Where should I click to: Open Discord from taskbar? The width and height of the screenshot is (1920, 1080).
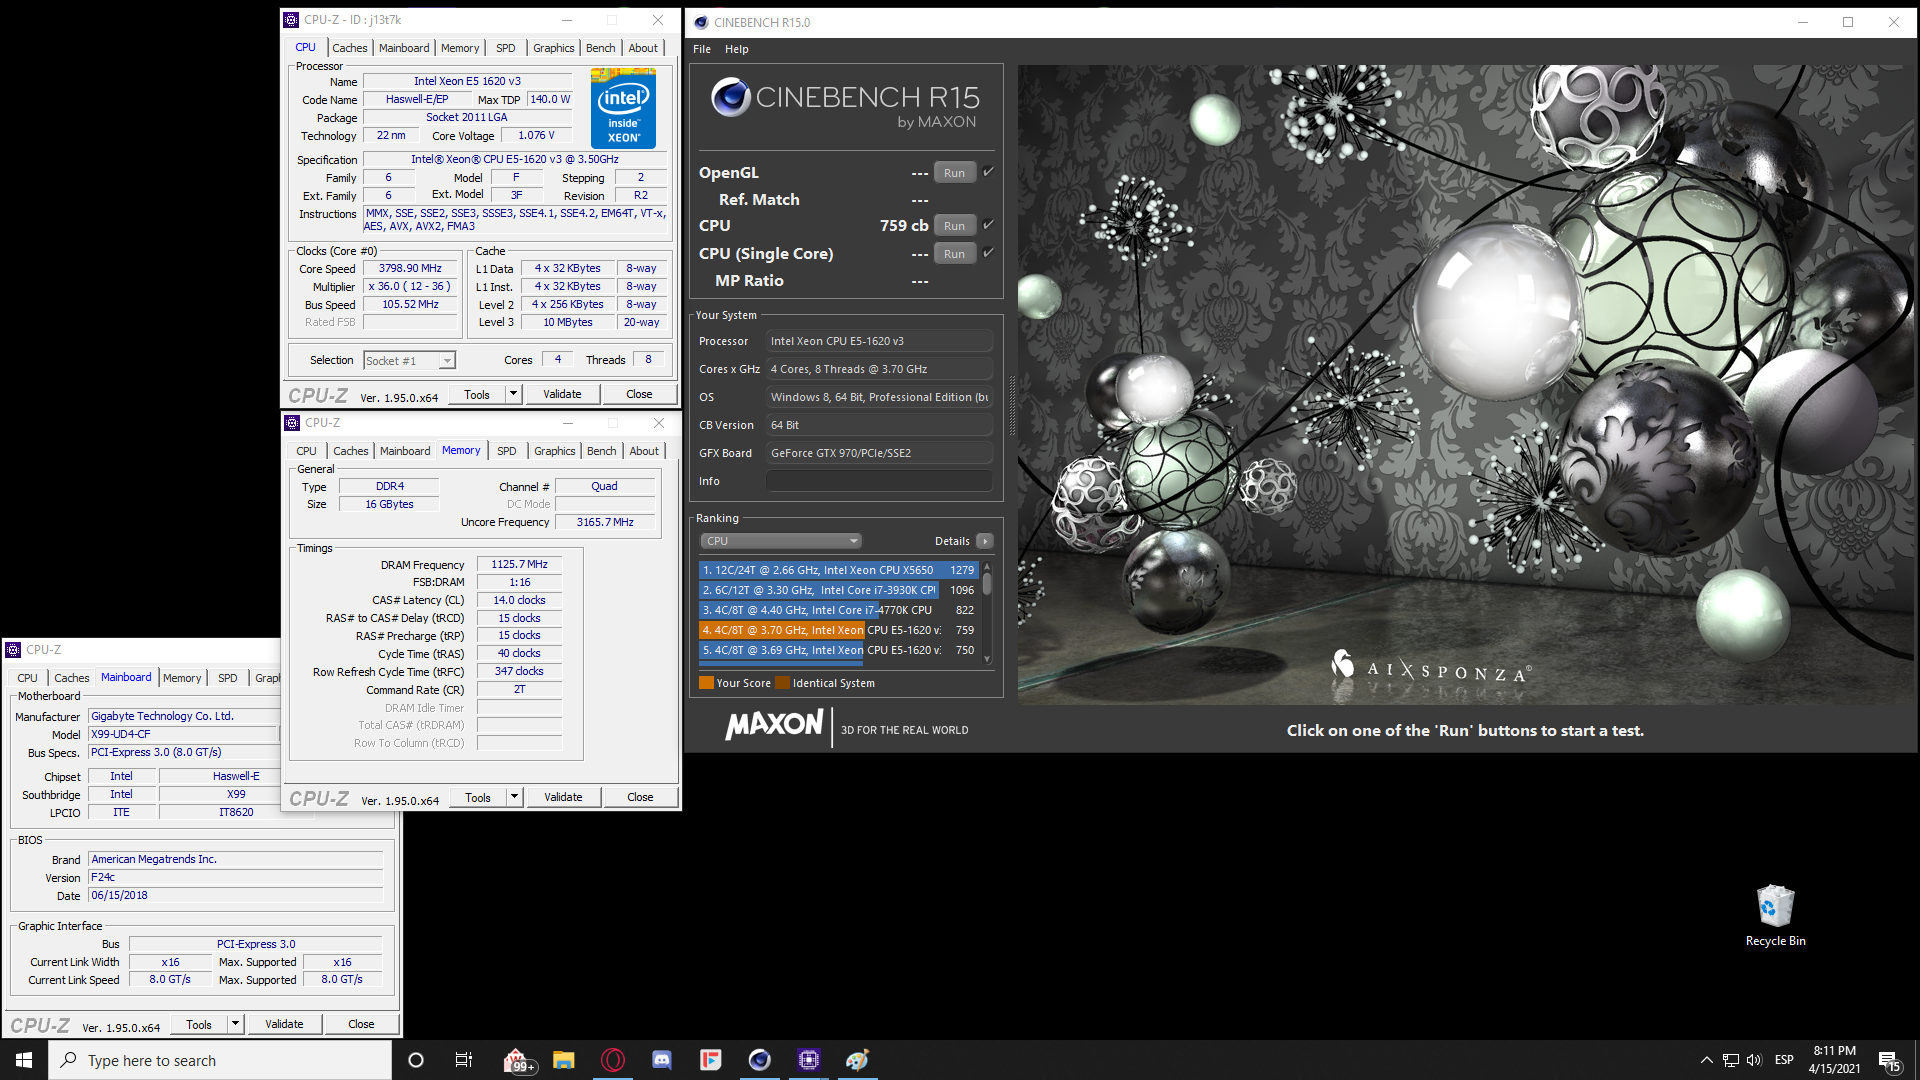click(662, 1060)
